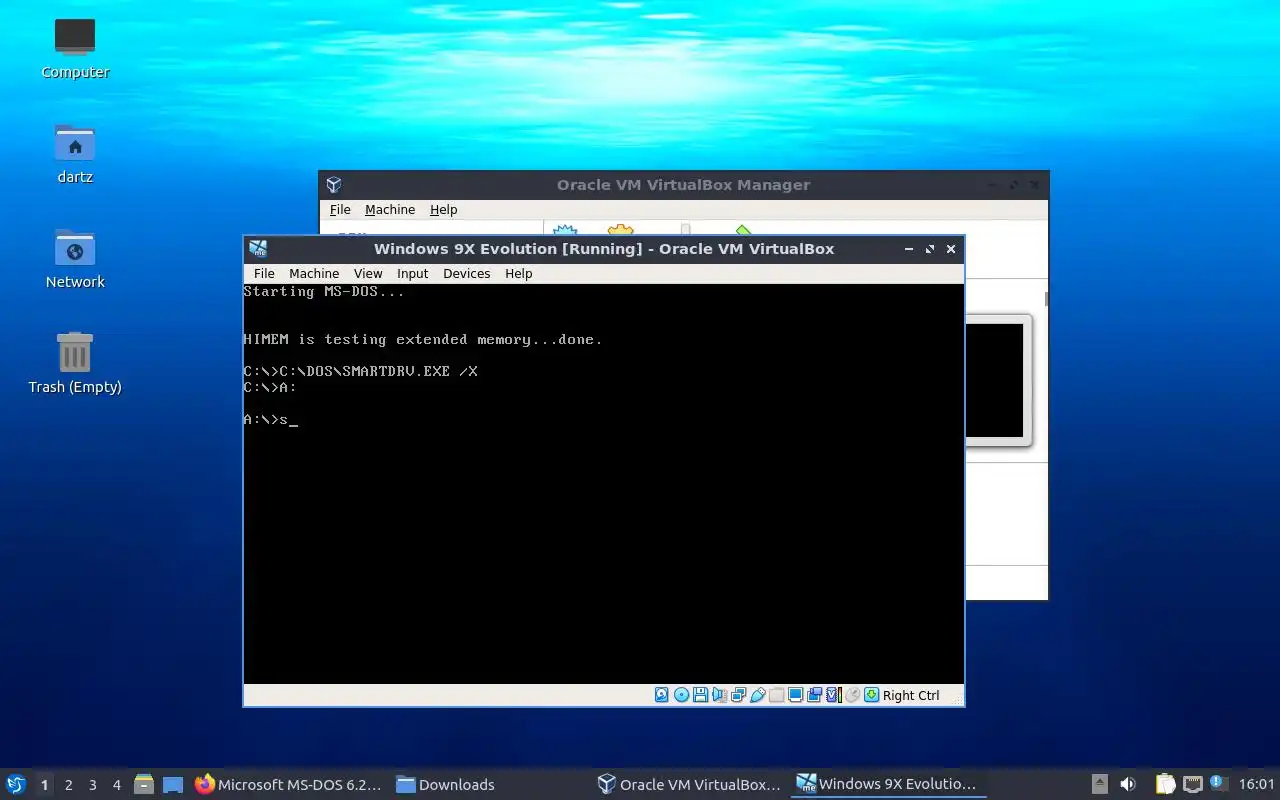Open File menu in the VM window
Screen dimensions: 1280x800
coord(264,273)
